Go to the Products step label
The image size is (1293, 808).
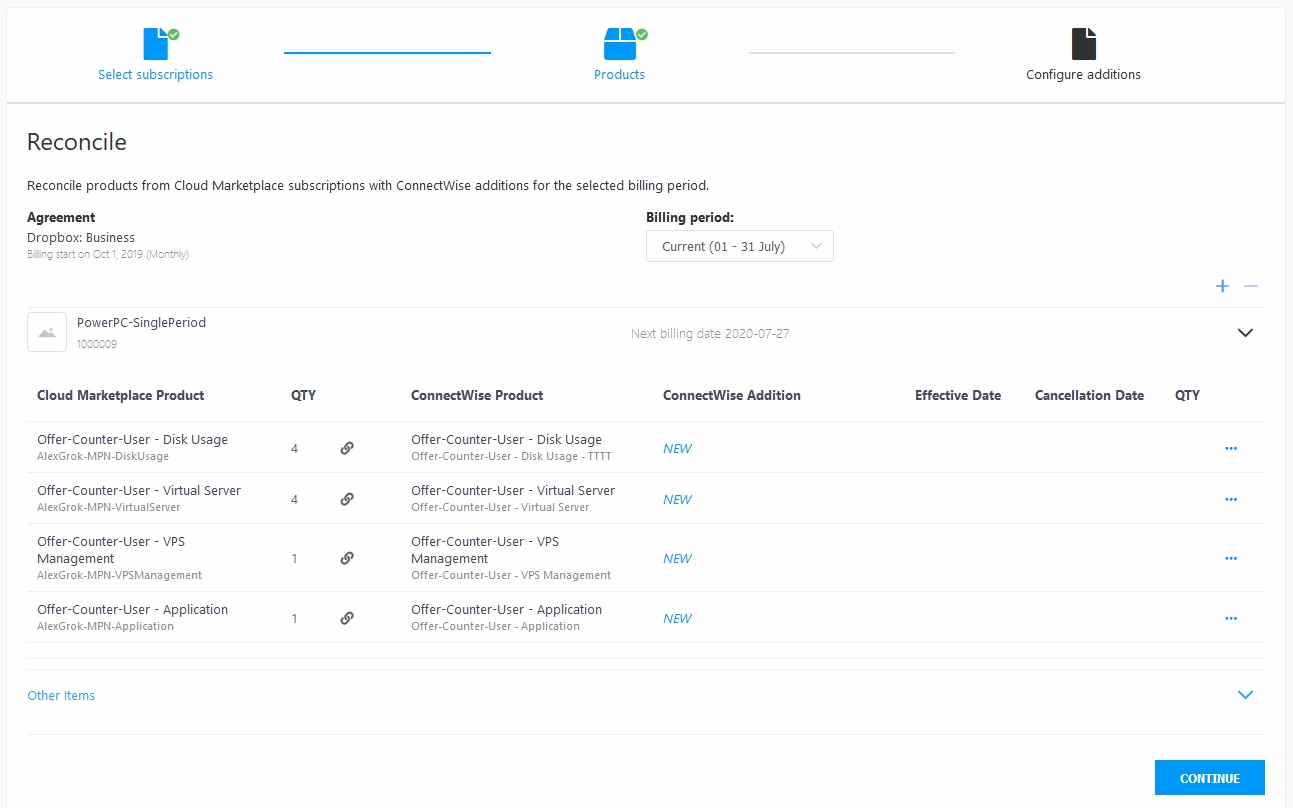pyautogui.click(x=619, y=75)
